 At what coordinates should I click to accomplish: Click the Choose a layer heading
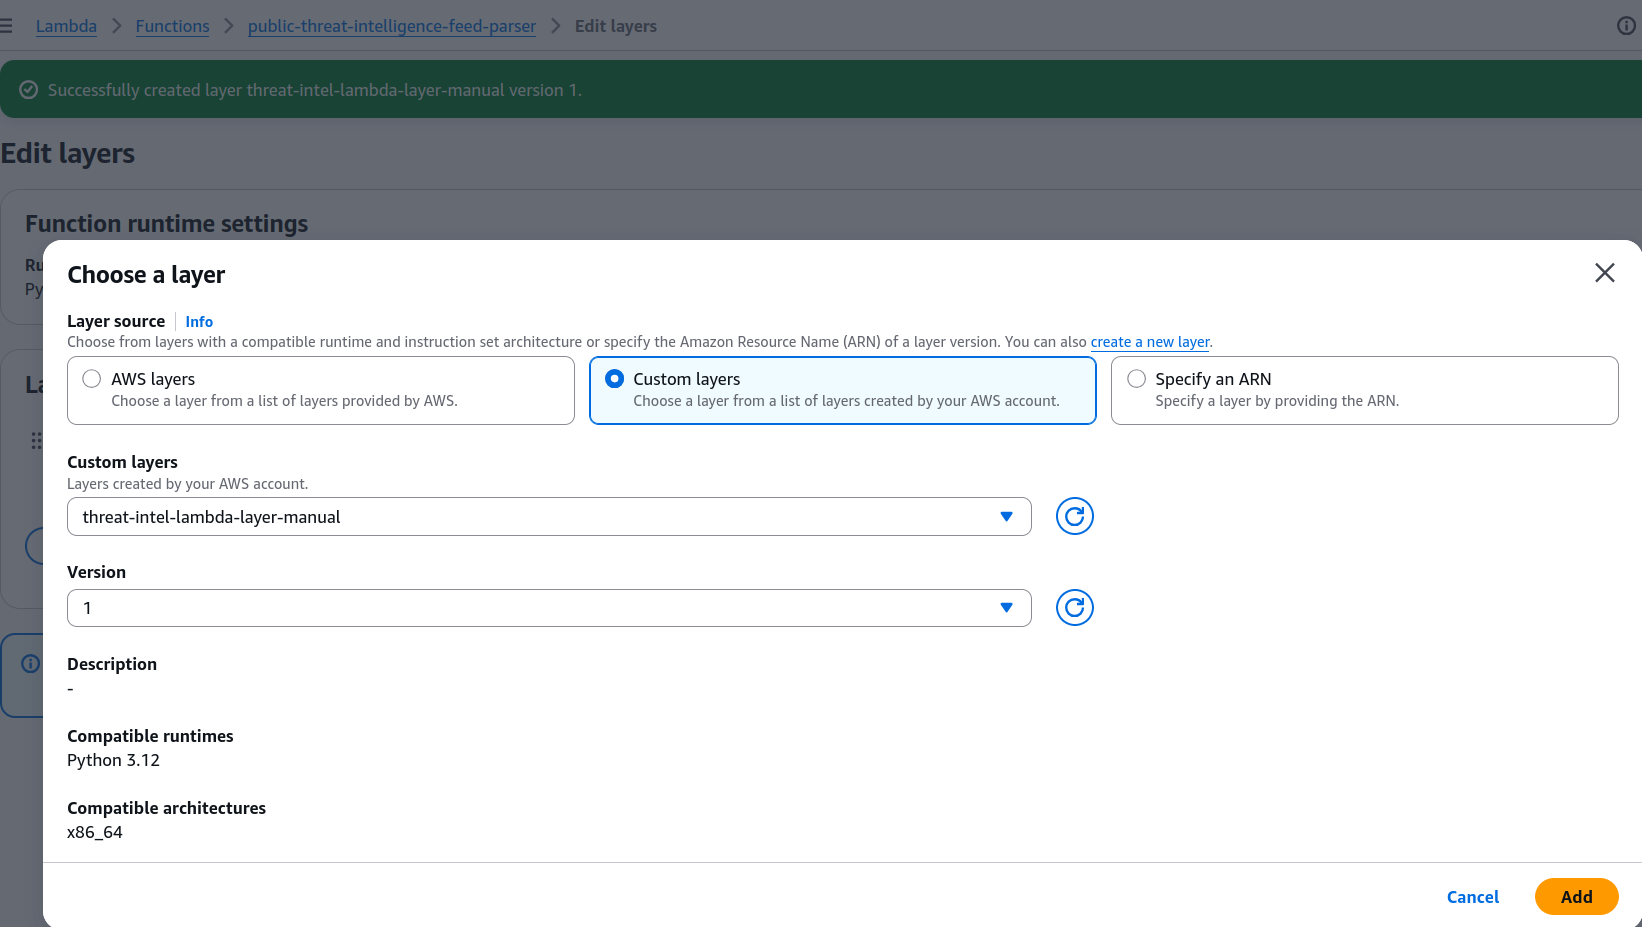[x=146, y=275]
